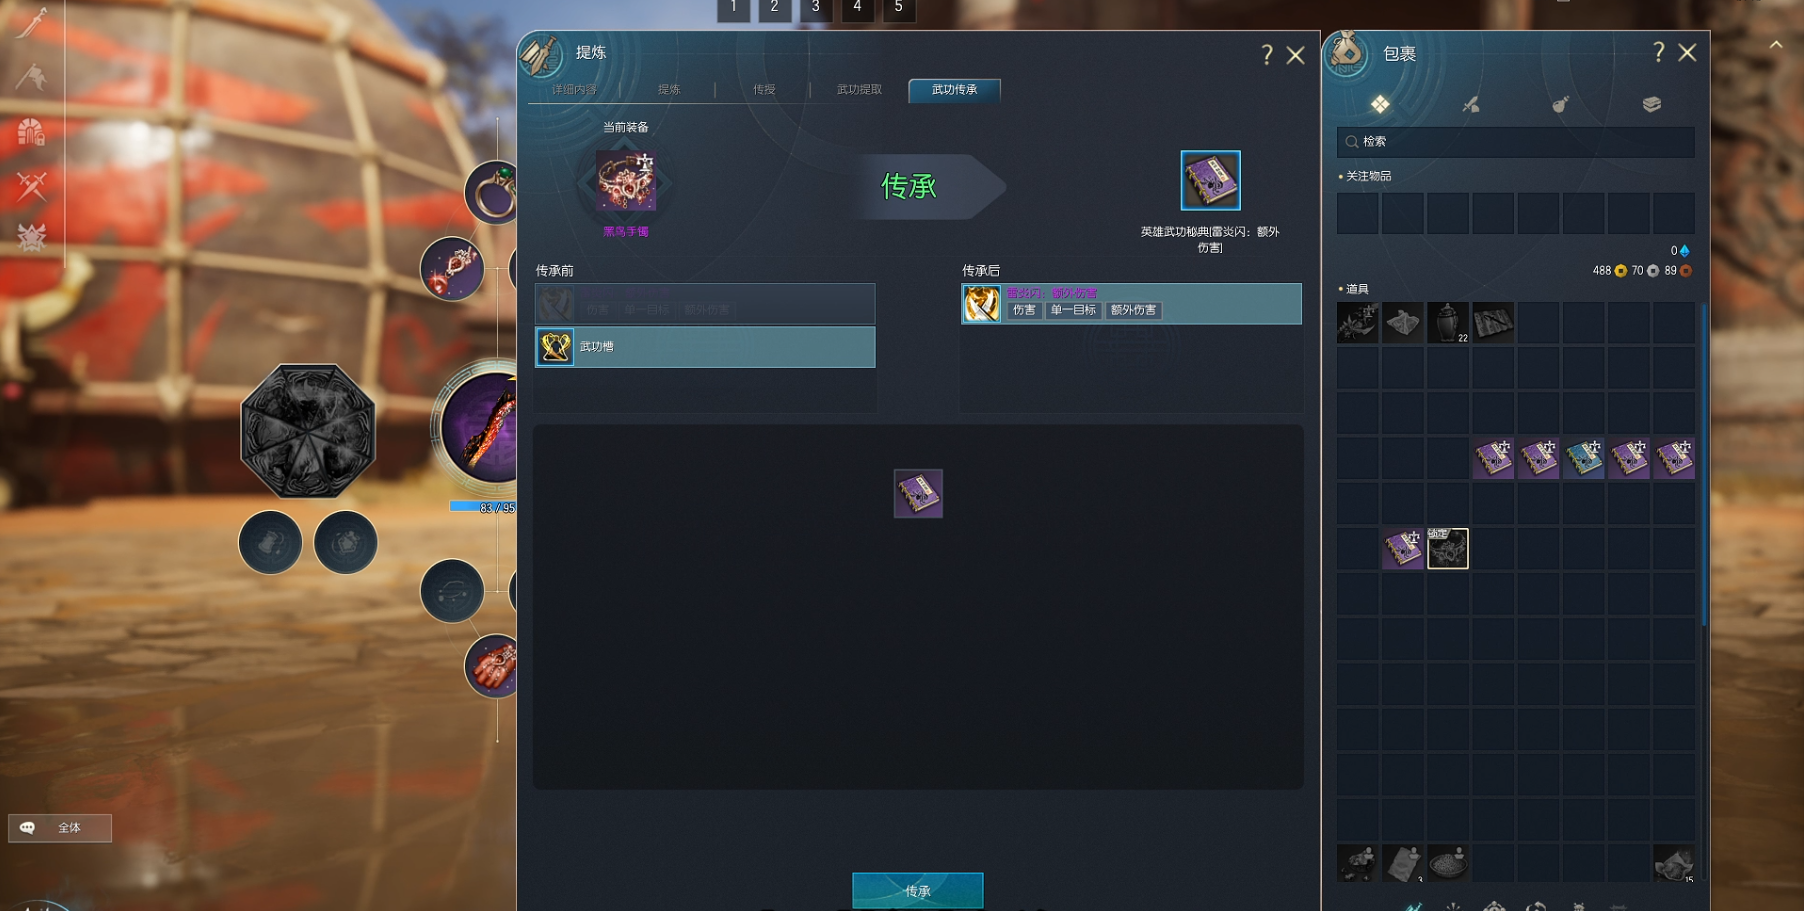Open the 全体 chat channel button
The image size is (1804, 911).
tap(60, 828)
